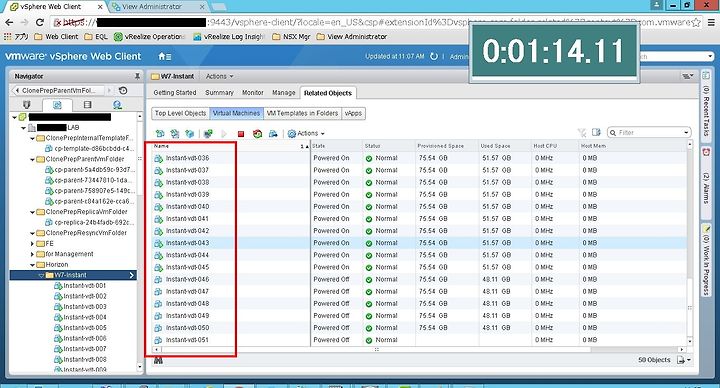Show Top Level Objects
The width and height of the screenshot is (720, 388).
point(180,113)
